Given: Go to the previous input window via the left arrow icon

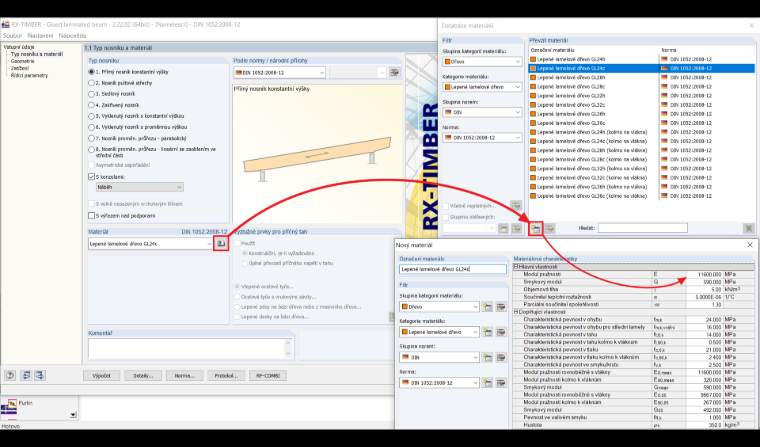Looking at the screenshot, I should tap(26, 375).
